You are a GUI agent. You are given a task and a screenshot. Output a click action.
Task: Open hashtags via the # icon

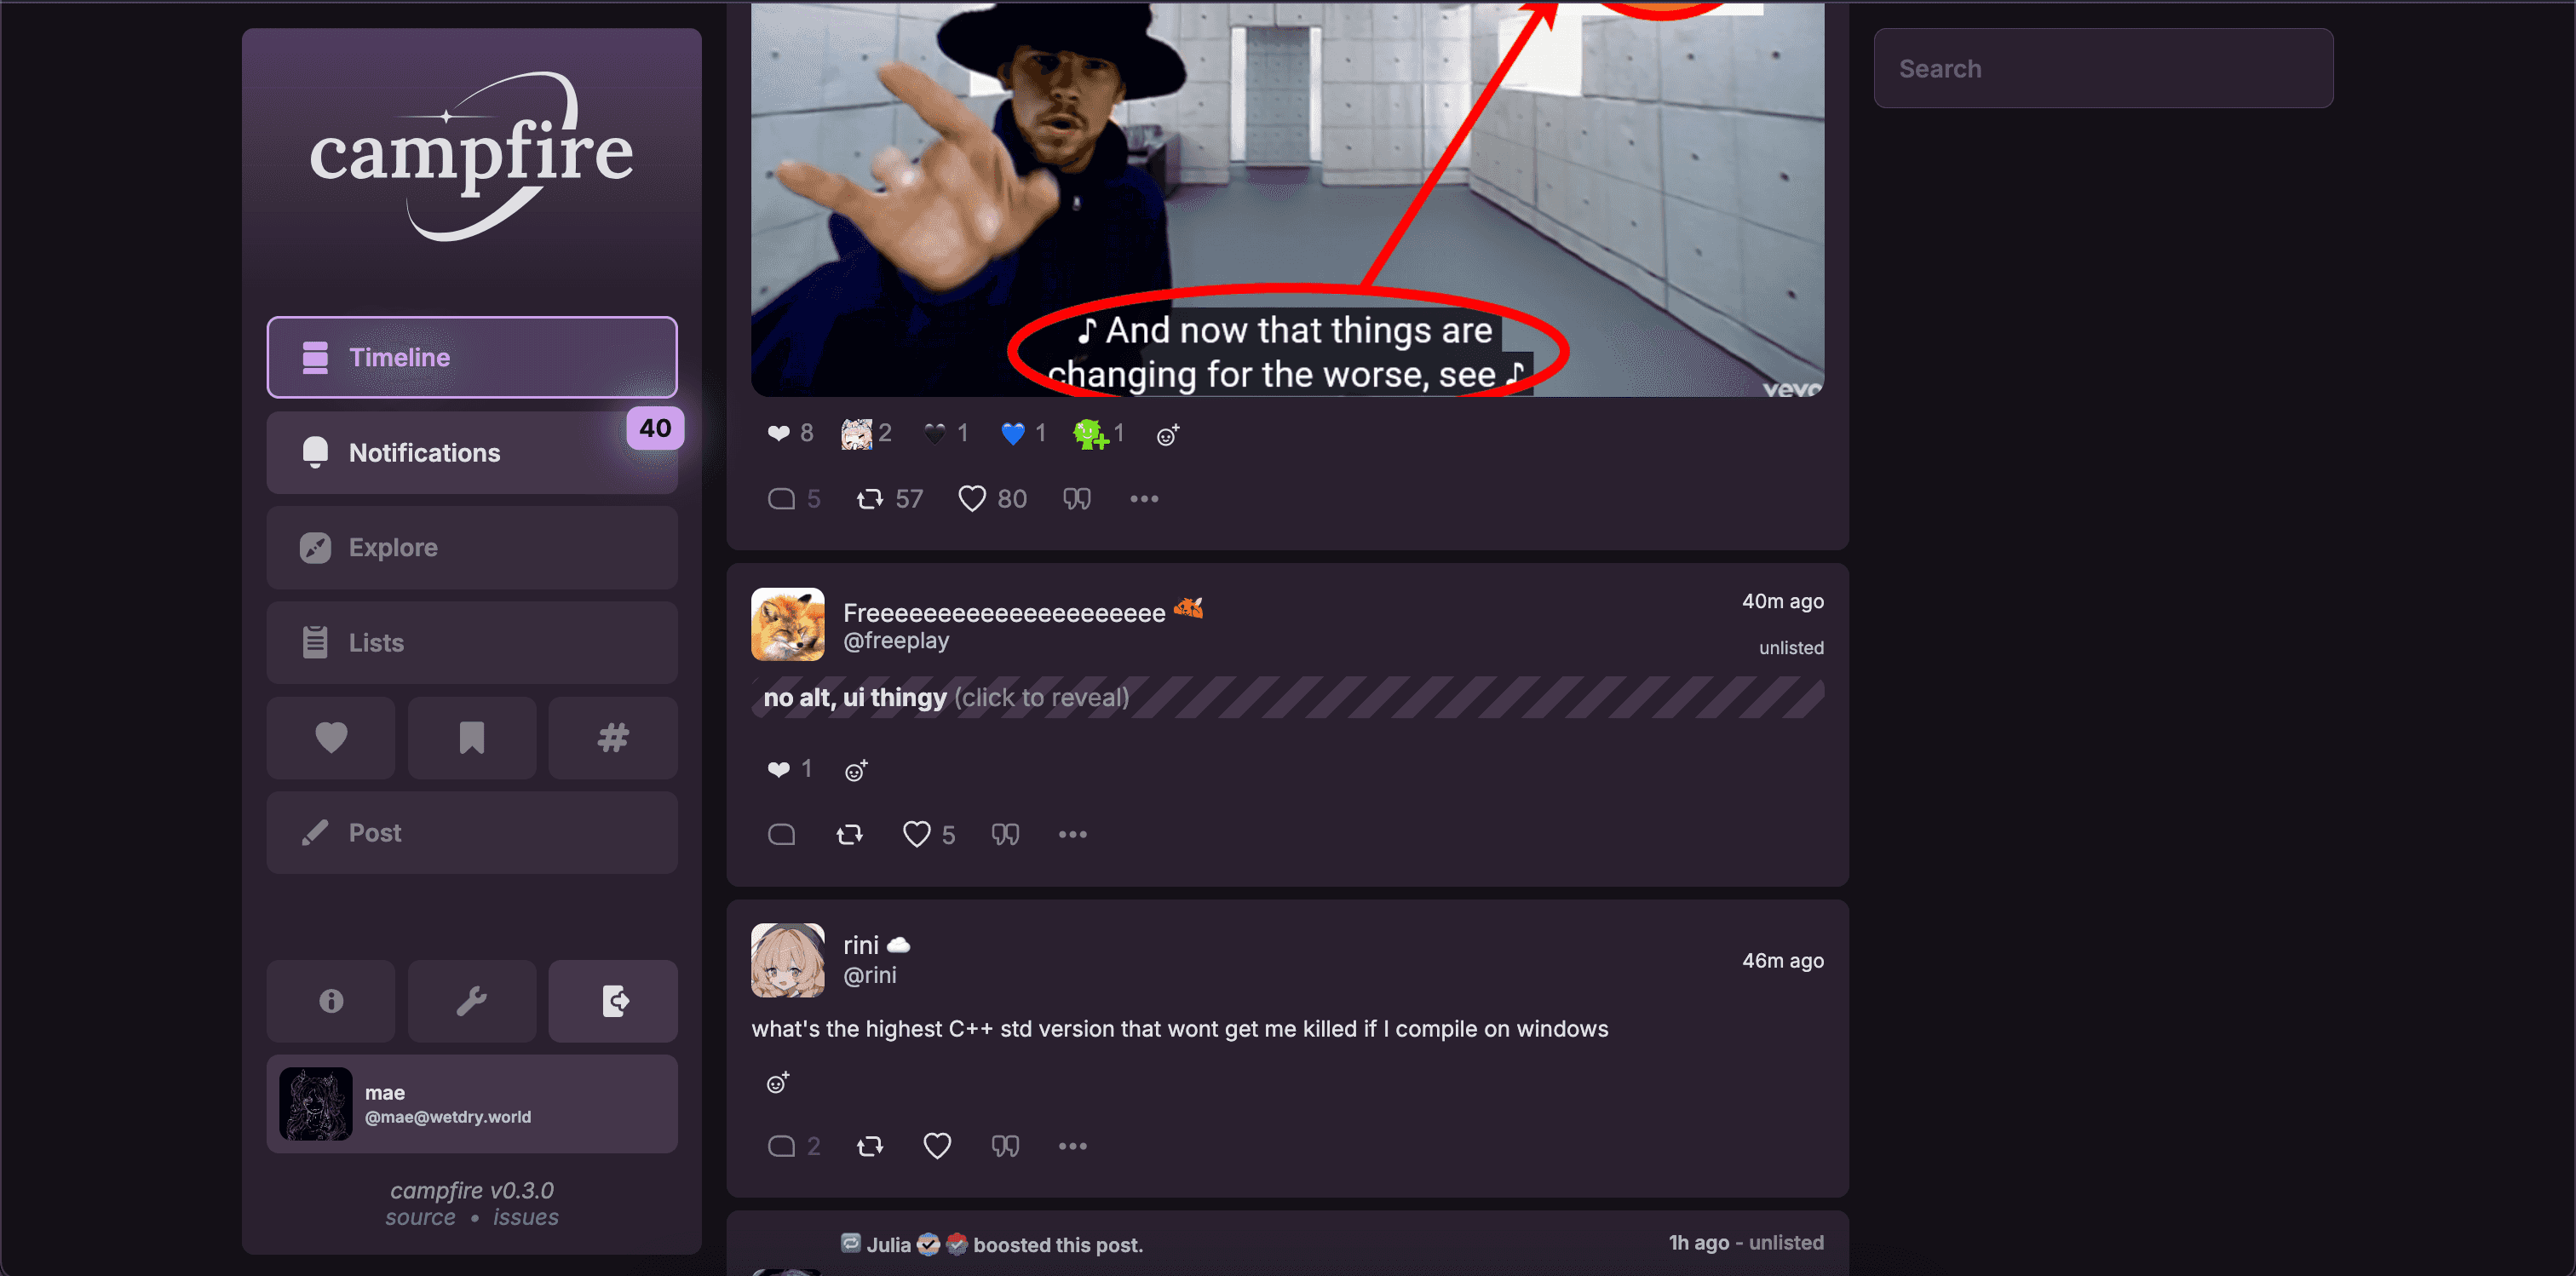[613, 738]
